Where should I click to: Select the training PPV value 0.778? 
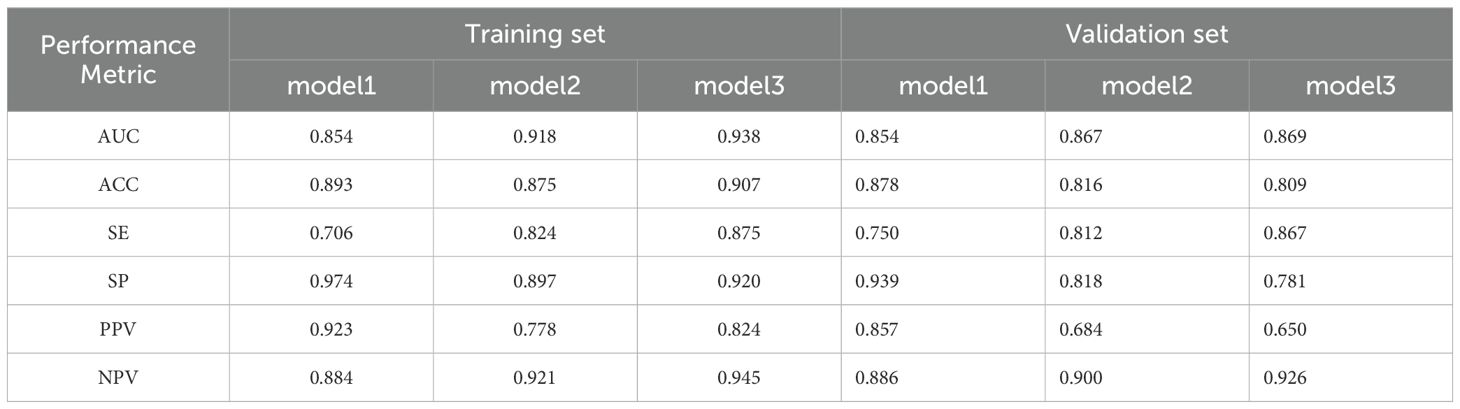pos(535,329)
